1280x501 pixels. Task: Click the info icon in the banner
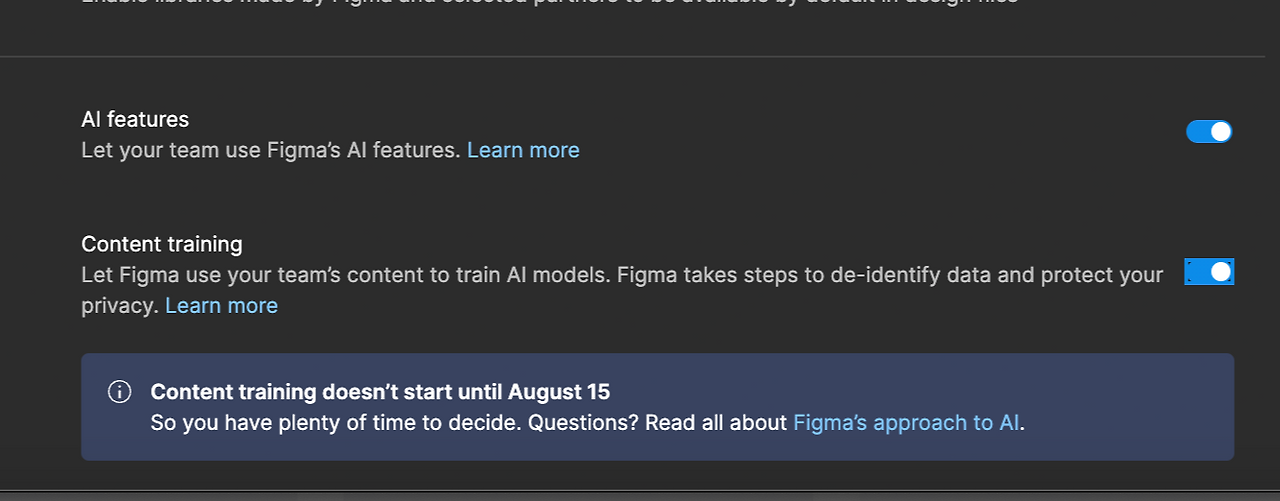point(119,392)
